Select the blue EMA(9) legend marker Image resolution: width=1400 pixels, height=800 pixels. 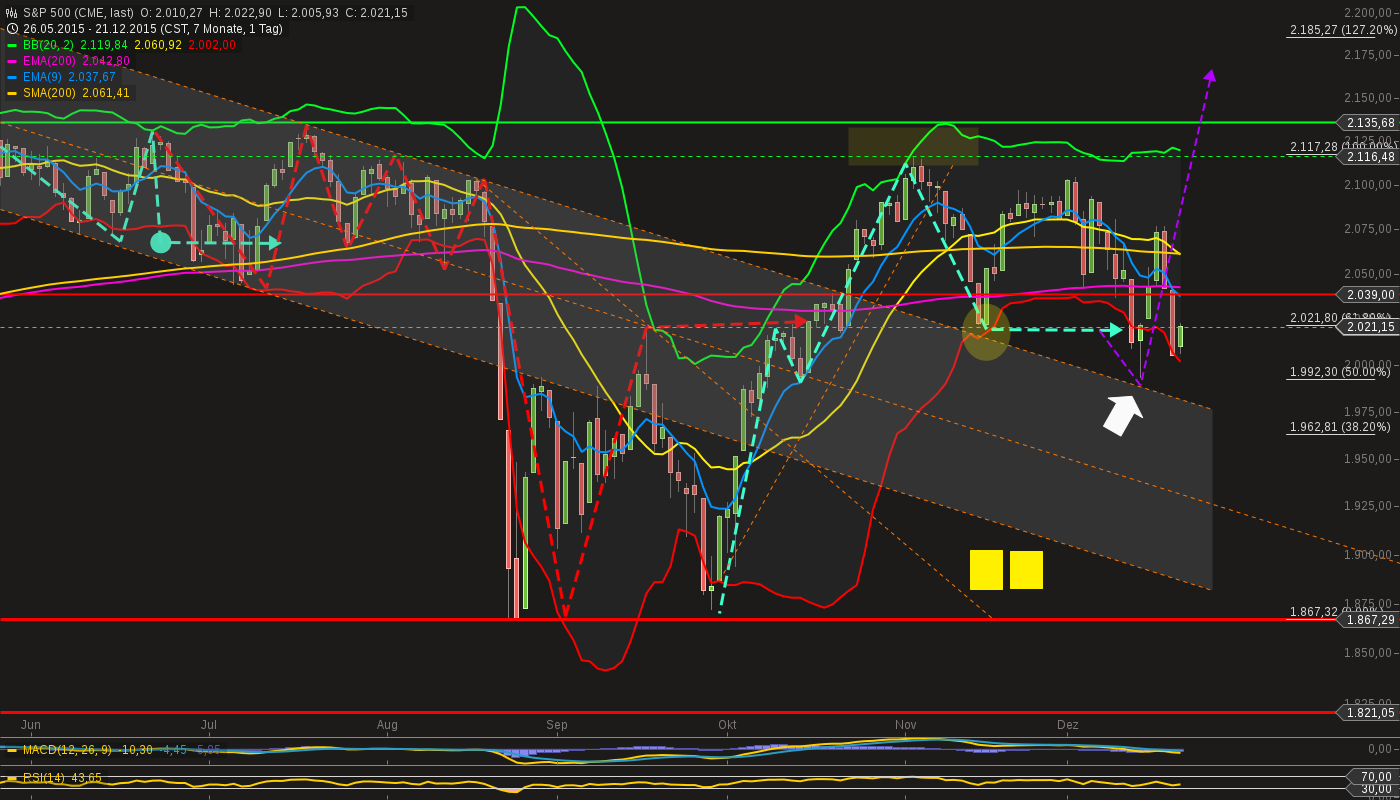12,76
